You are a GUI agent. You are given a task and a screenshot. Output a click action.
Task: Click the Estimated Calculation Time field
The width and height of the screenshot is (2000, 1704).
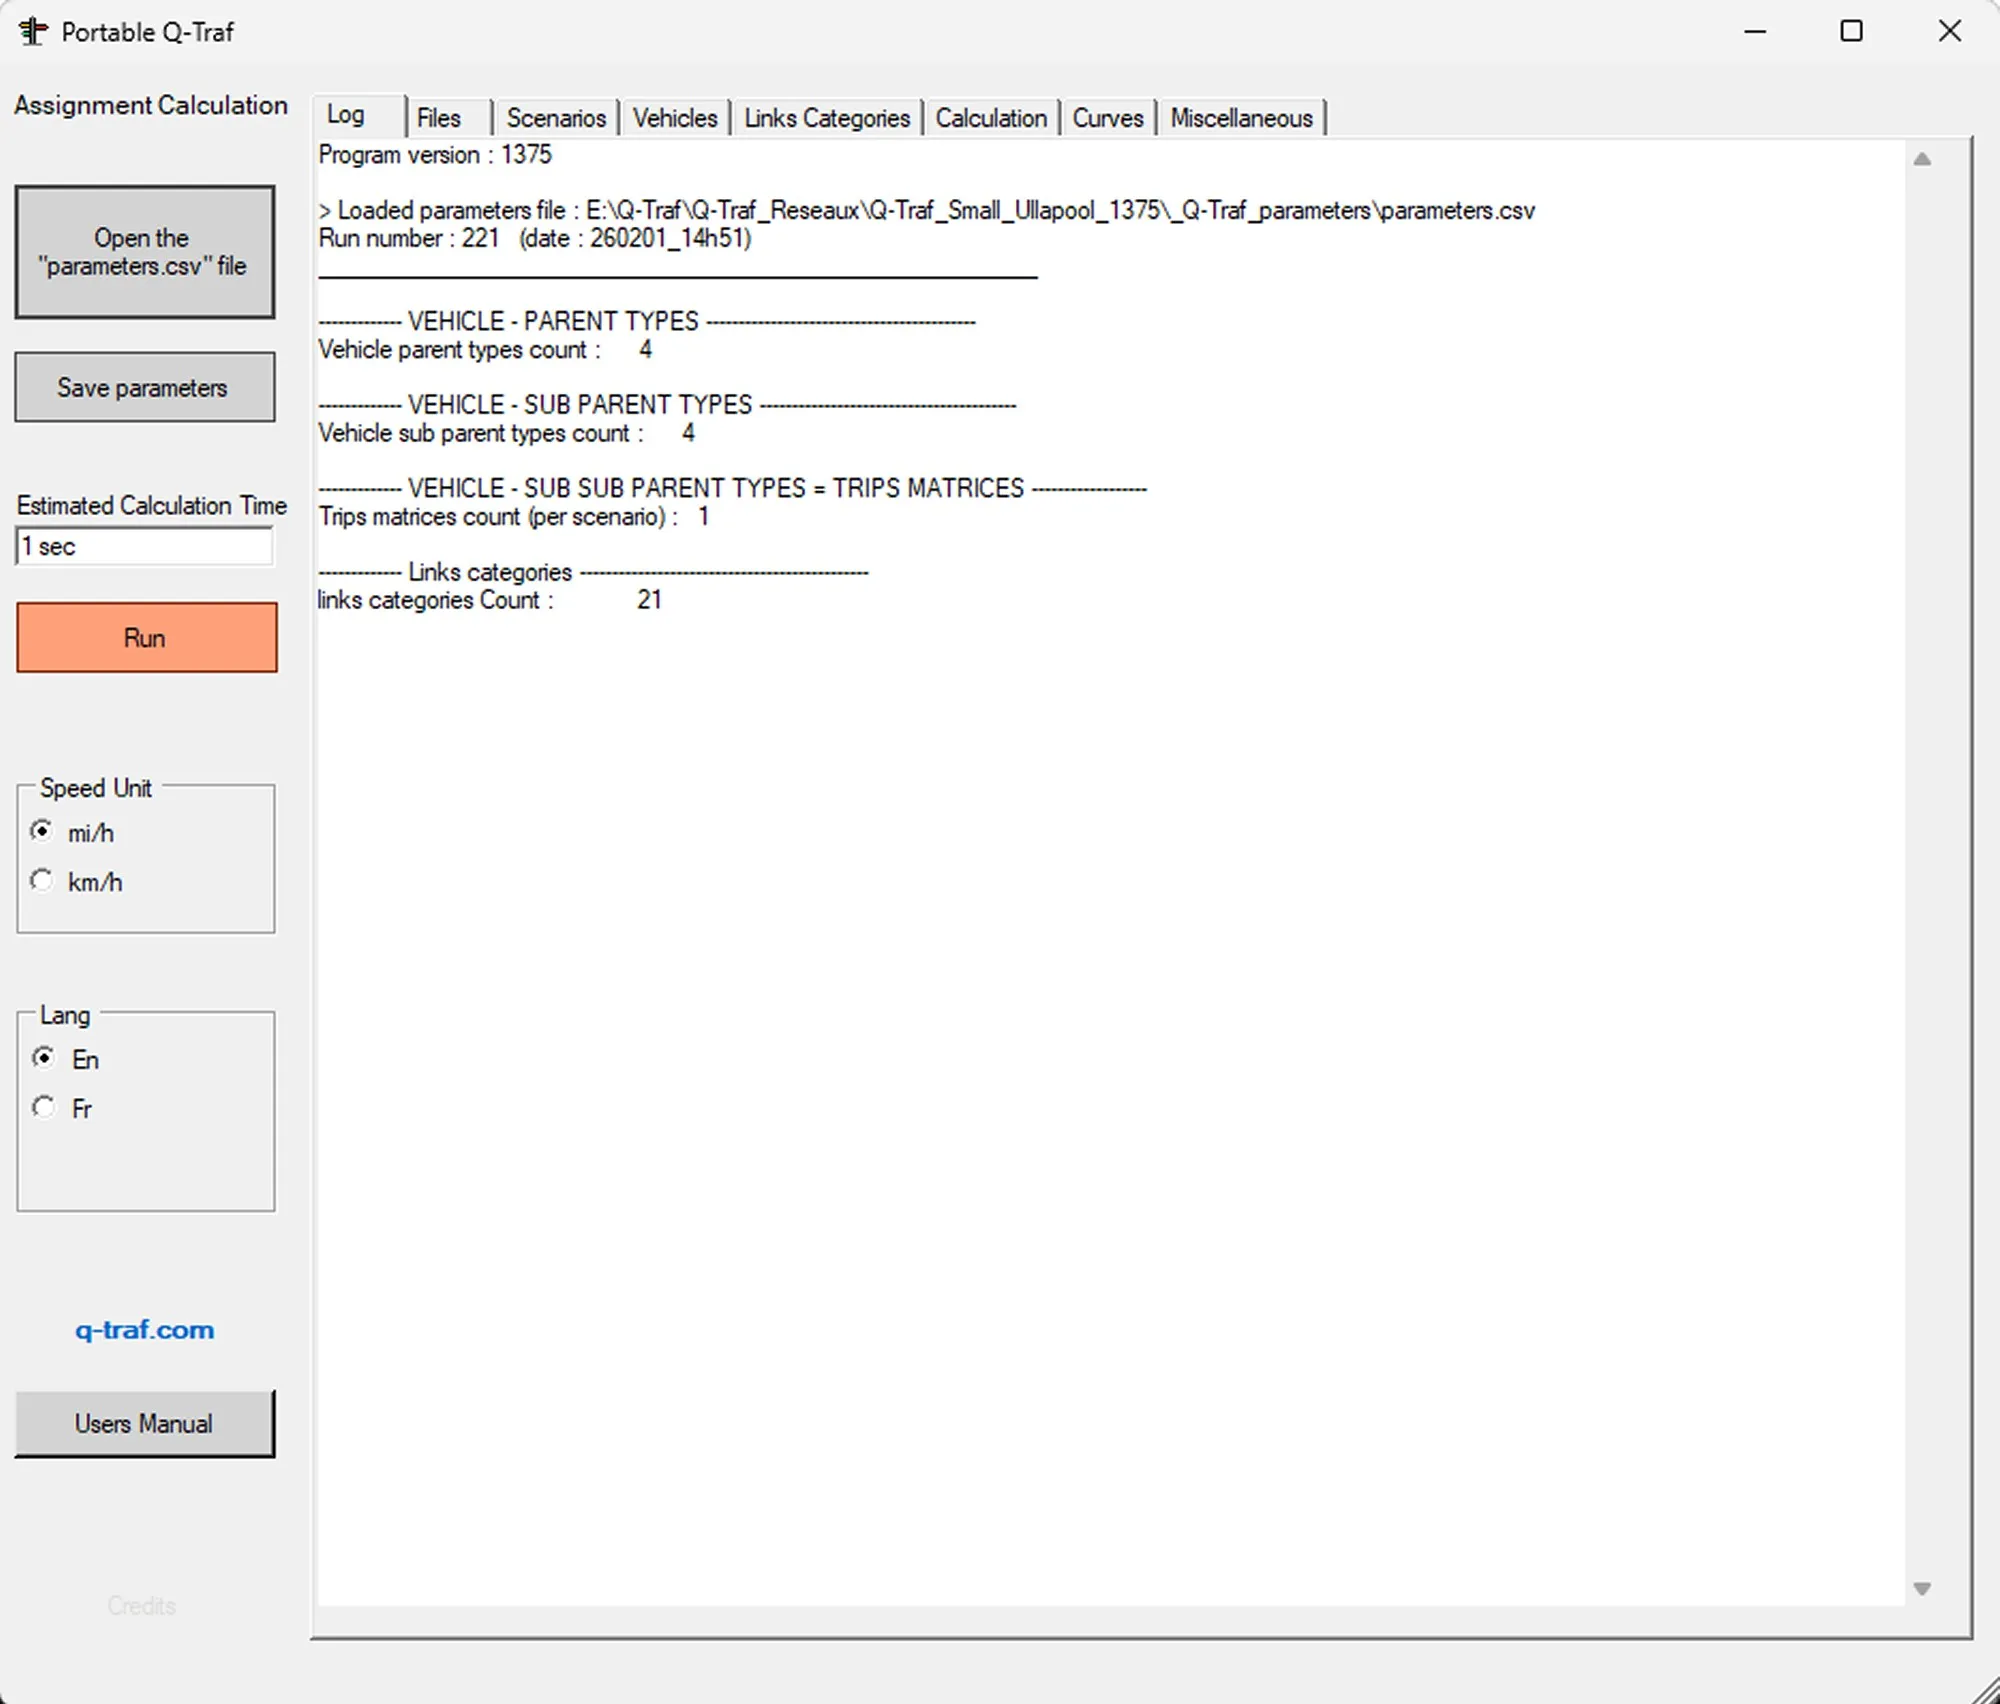click(144, 547)
